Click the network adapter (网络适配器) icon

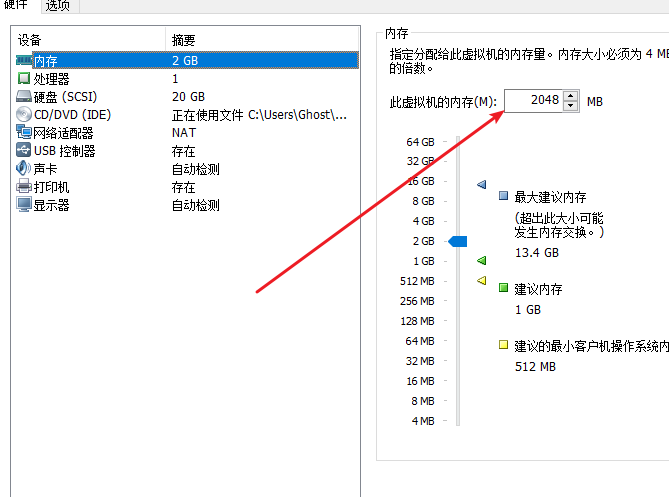pyautogui.click(x=24, y=132)
